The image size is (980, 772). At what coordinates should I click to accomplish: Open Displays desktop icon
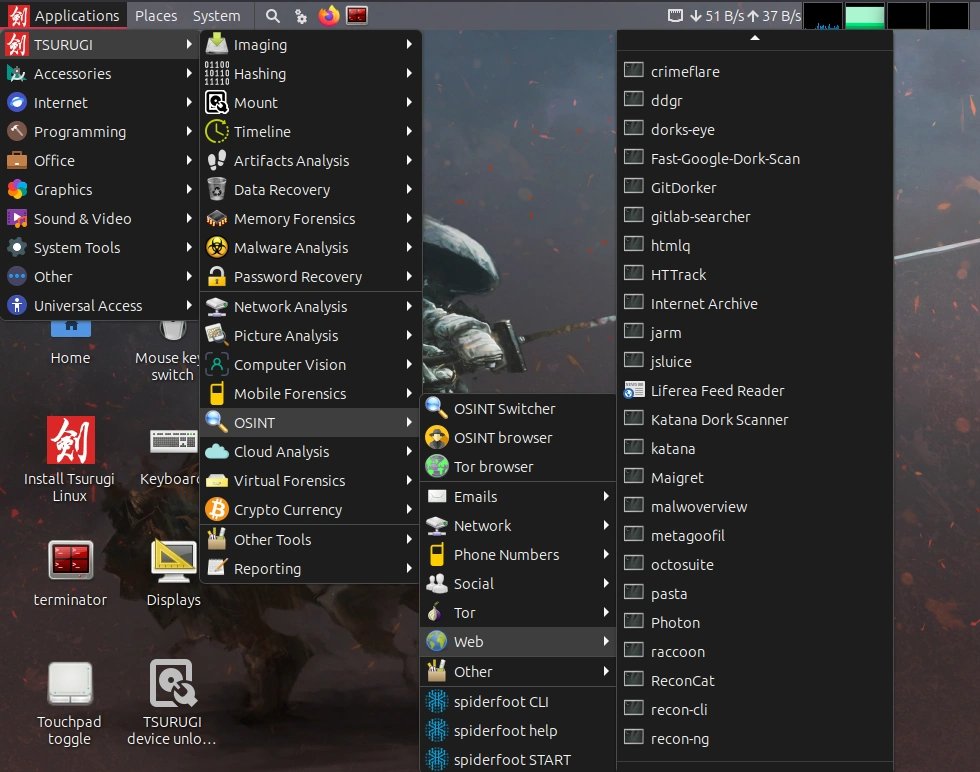[174, 573]
